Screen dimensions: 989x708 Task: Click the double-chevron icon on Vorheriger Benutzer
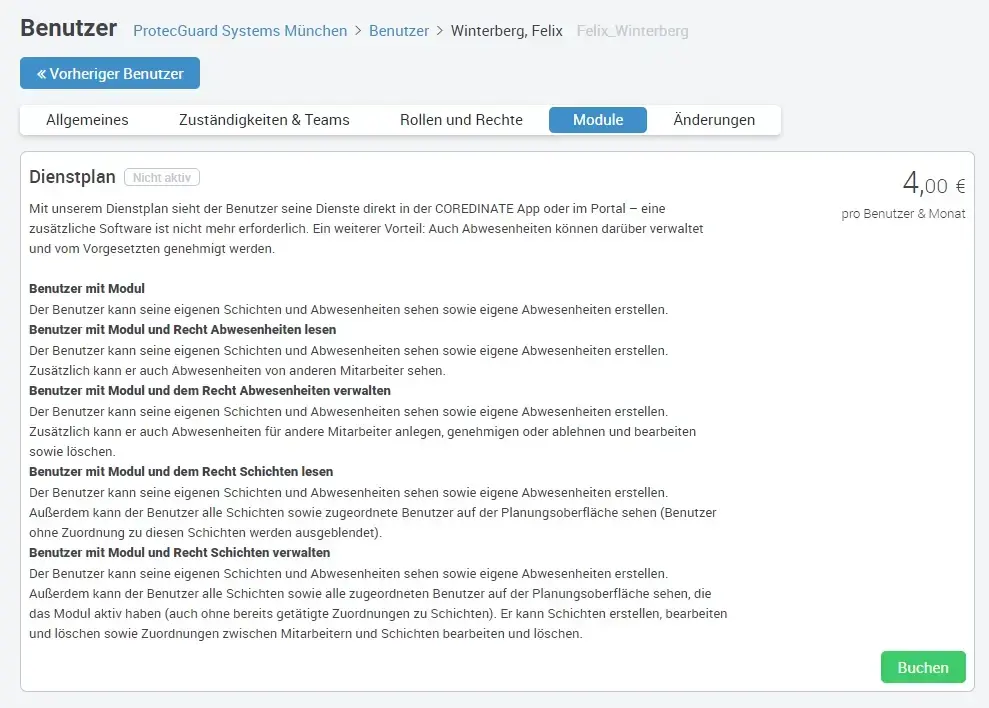click(x=42, y=72)
